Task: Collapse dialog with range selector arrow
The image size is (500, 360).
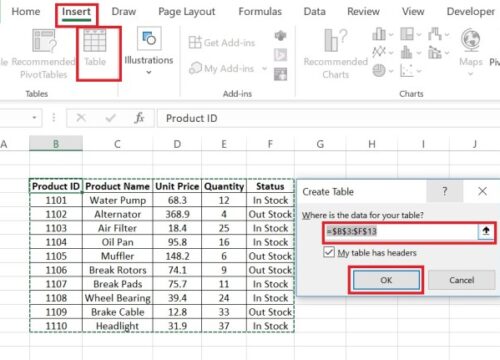Action: click(x=486, y=231)
